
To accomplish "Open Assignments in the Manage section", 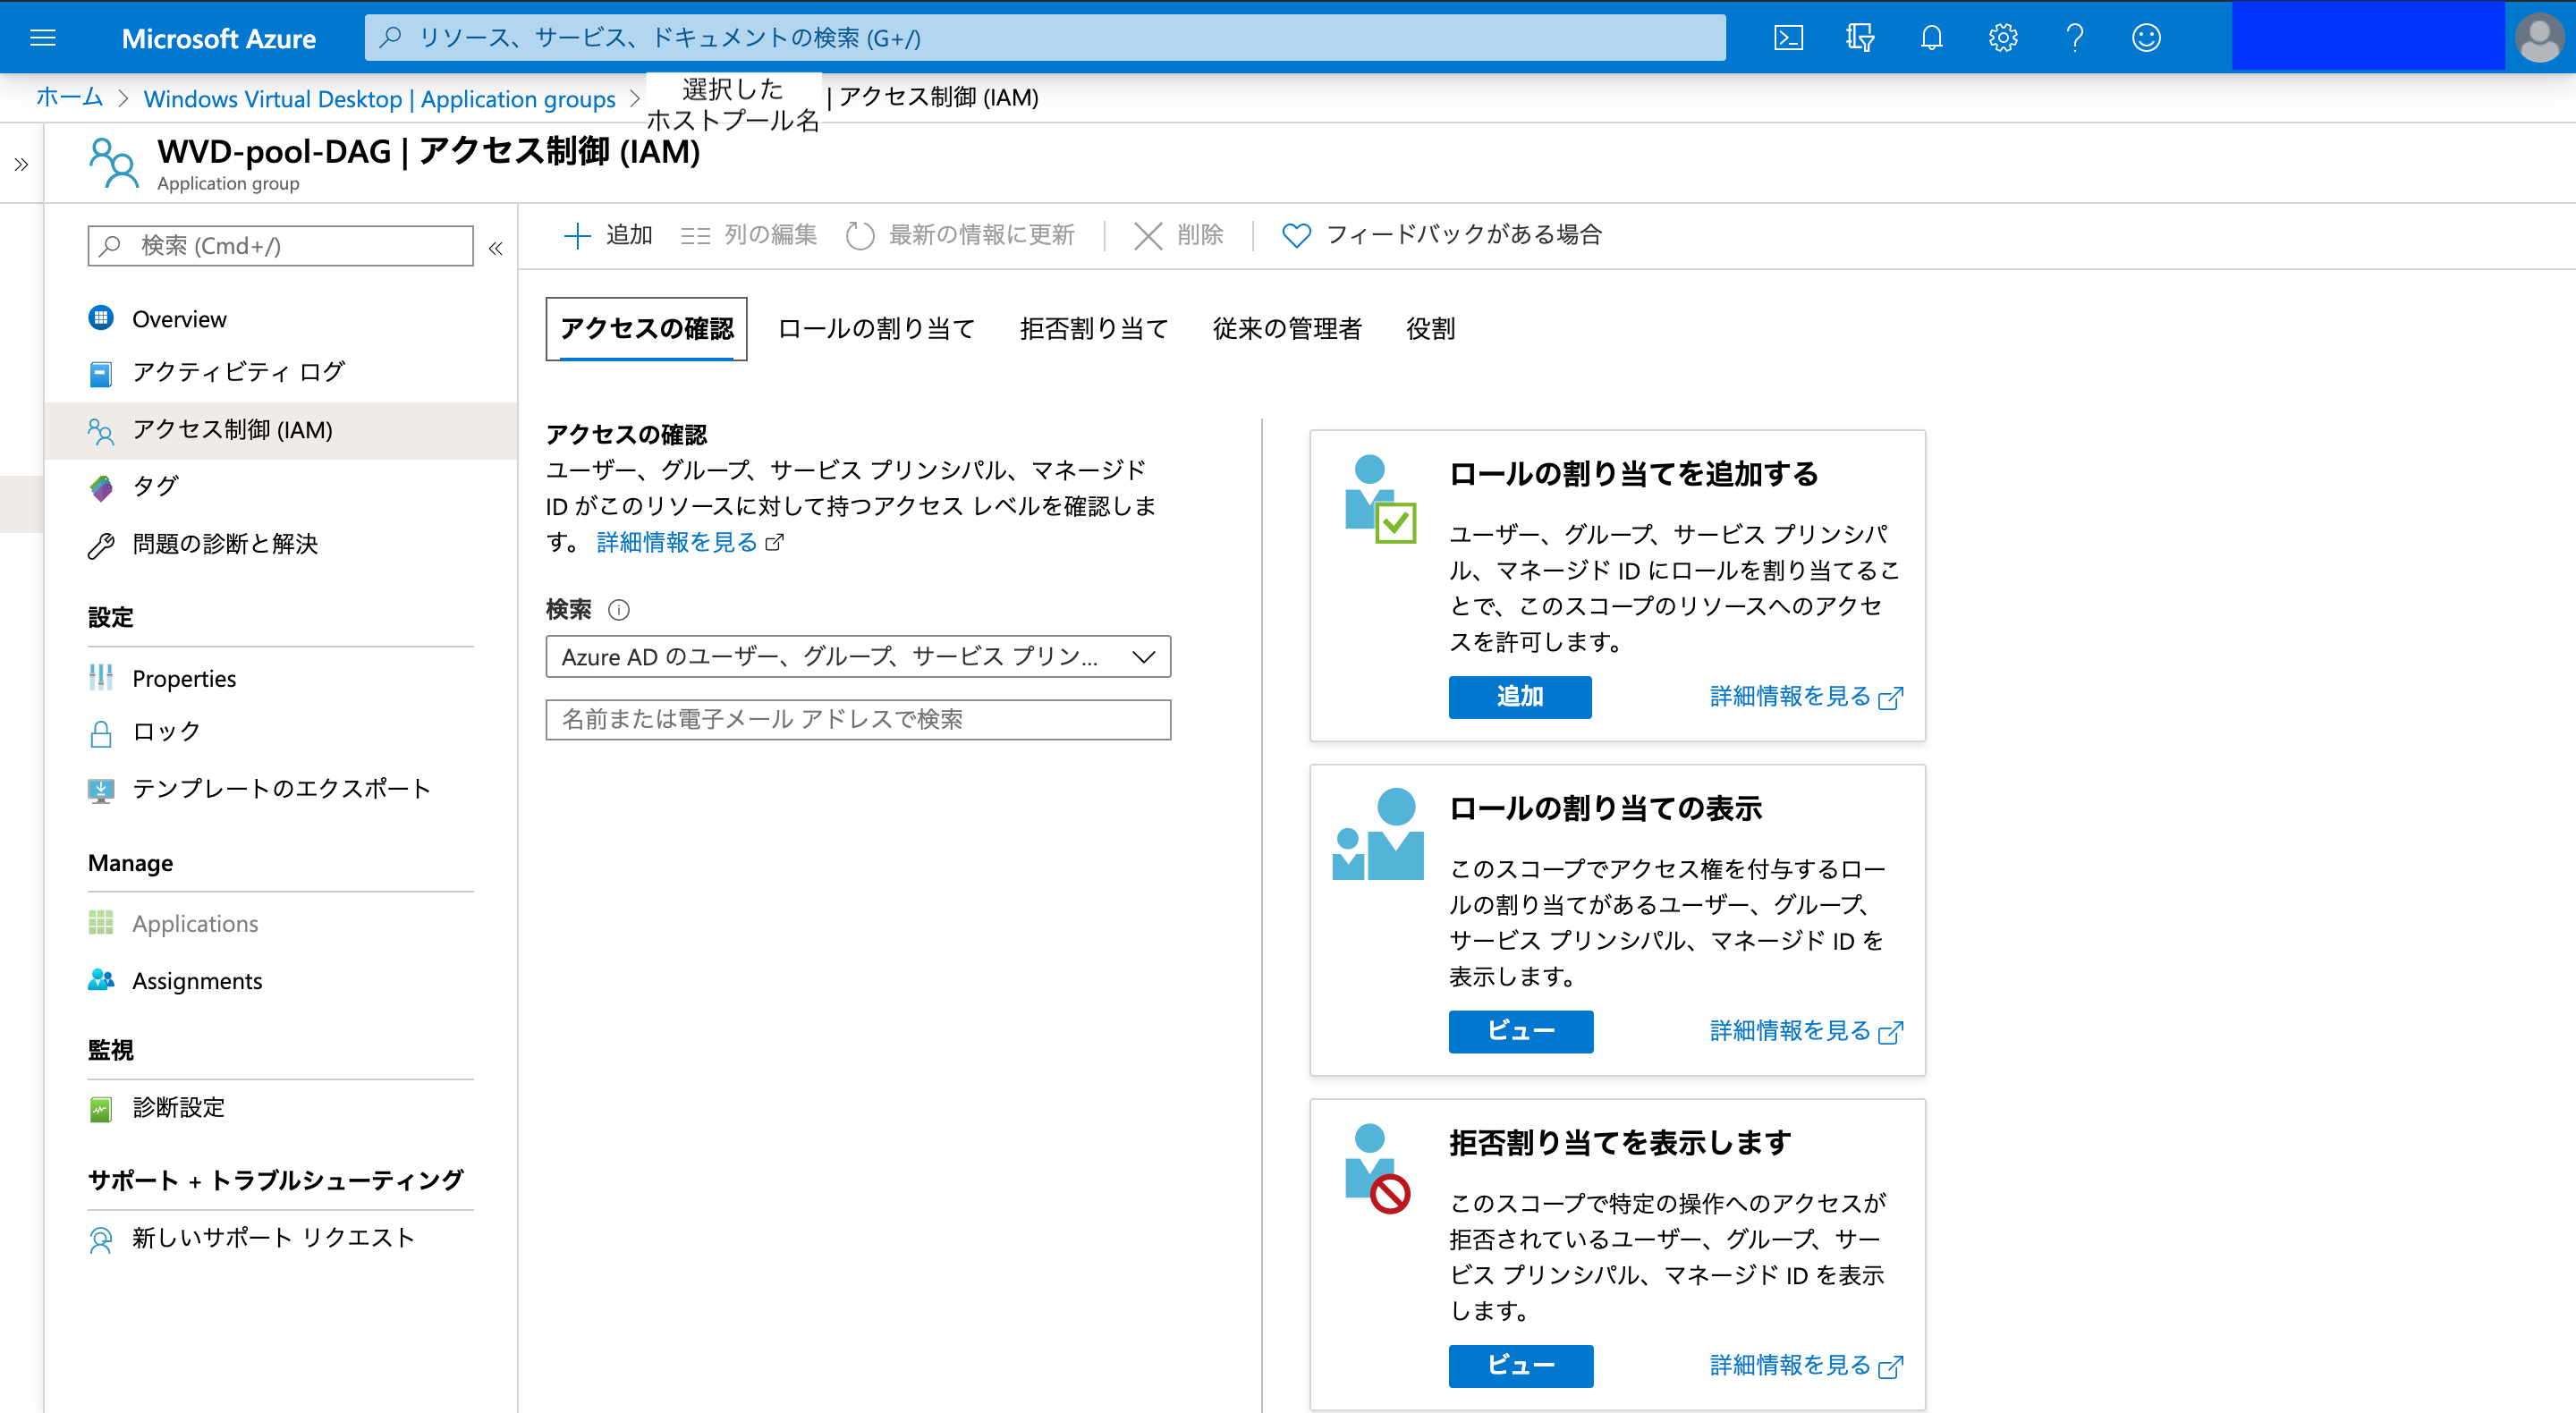I will (x=197, y=981).
